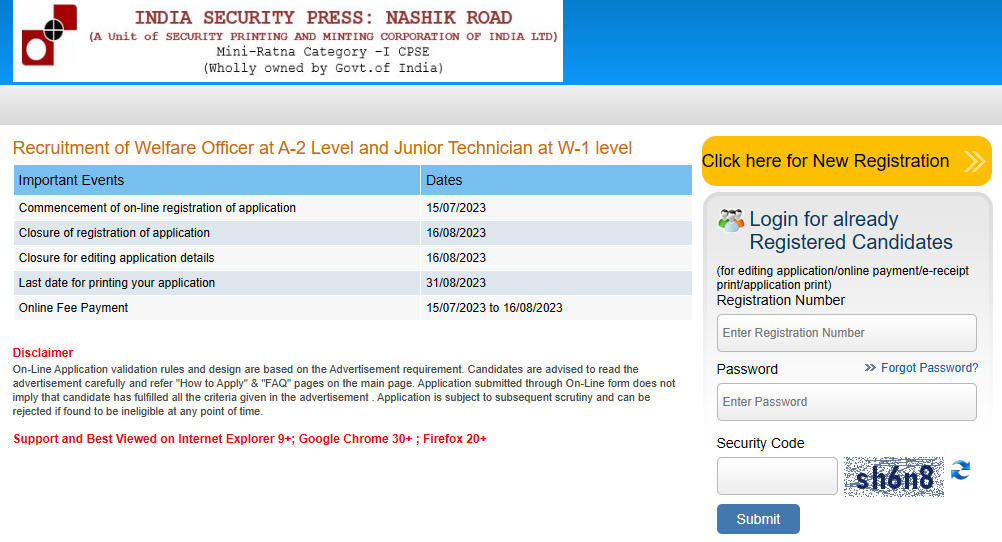Focus the Registration Number field

point(847,332)
